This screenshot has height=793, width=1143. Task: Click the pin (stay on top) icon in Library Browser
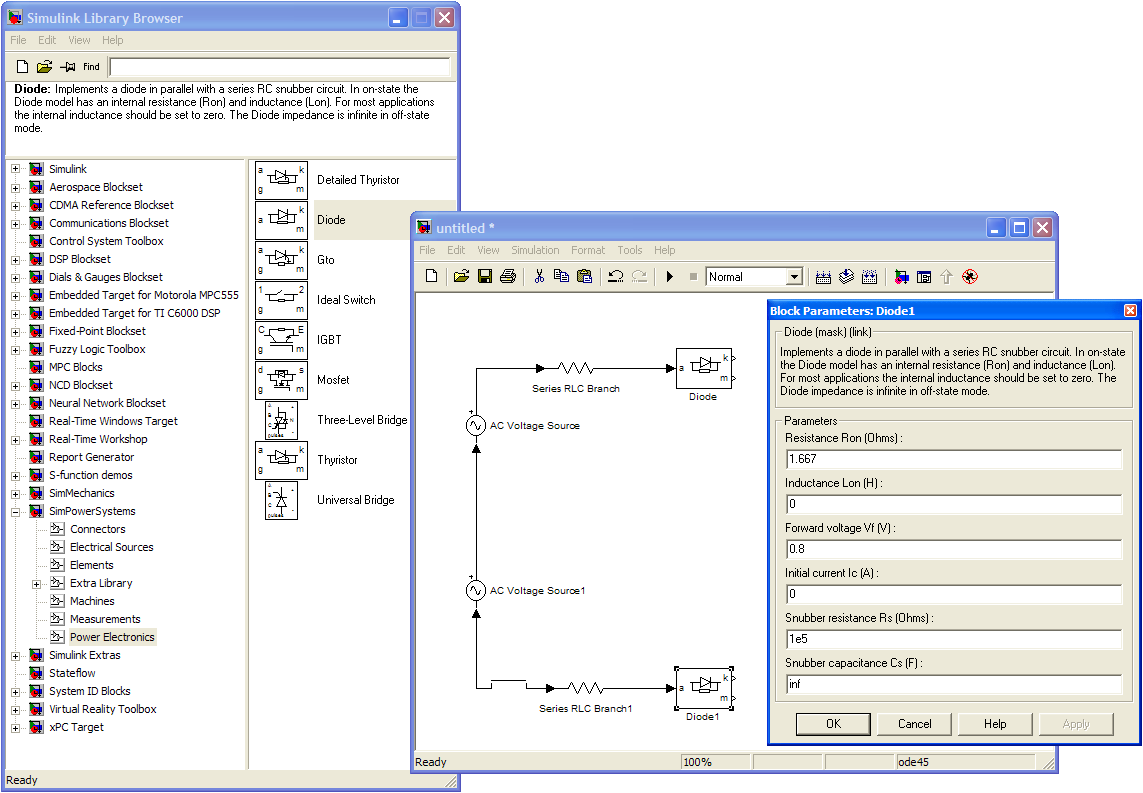pyautogui.click(x=68, y=67)
